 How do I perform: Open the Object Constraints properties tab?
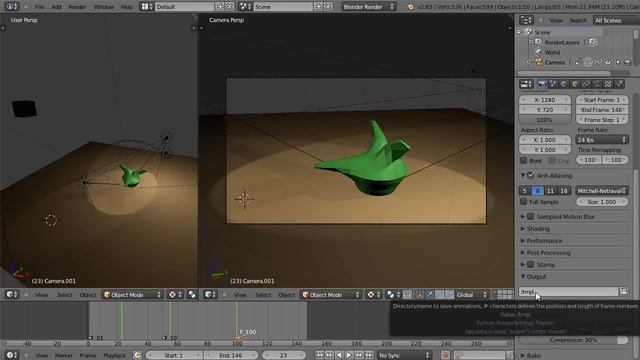(x=586, y=84)
